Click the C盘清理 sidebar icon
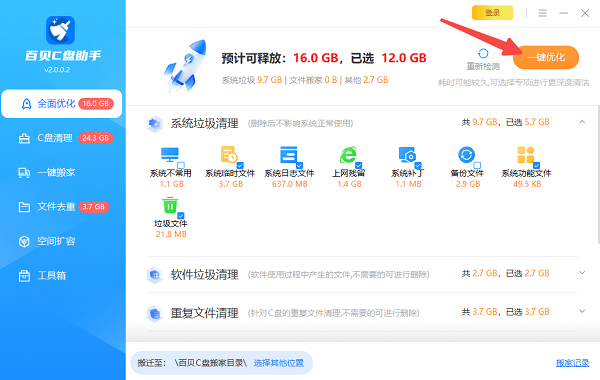 pos(24,138)
